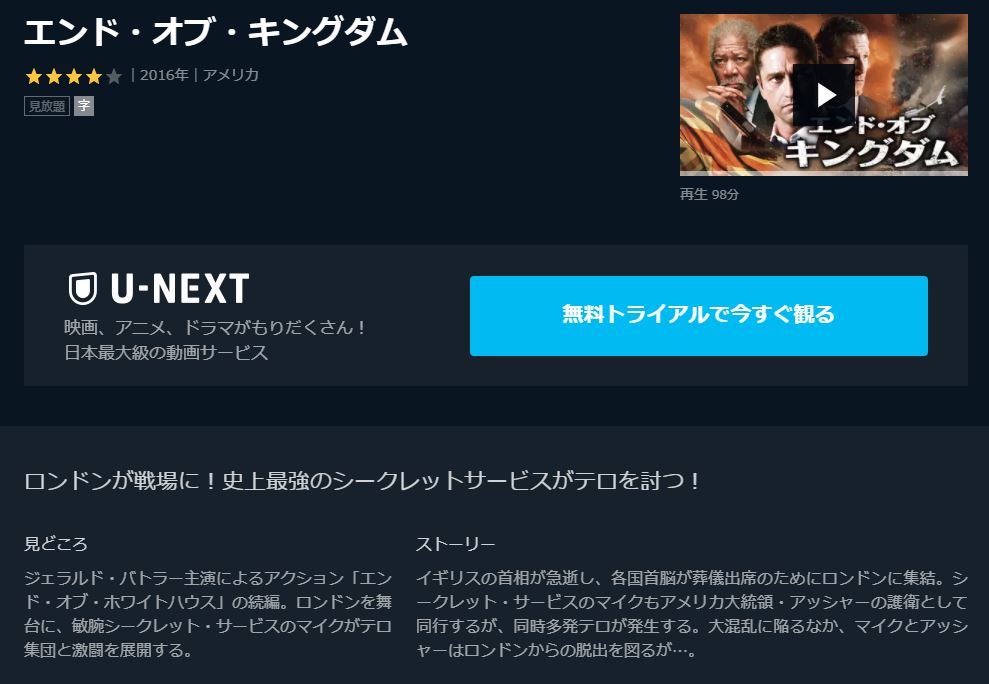Click the 見どころ section heading
The image size is (989, 684).
(x=56, y=544)
